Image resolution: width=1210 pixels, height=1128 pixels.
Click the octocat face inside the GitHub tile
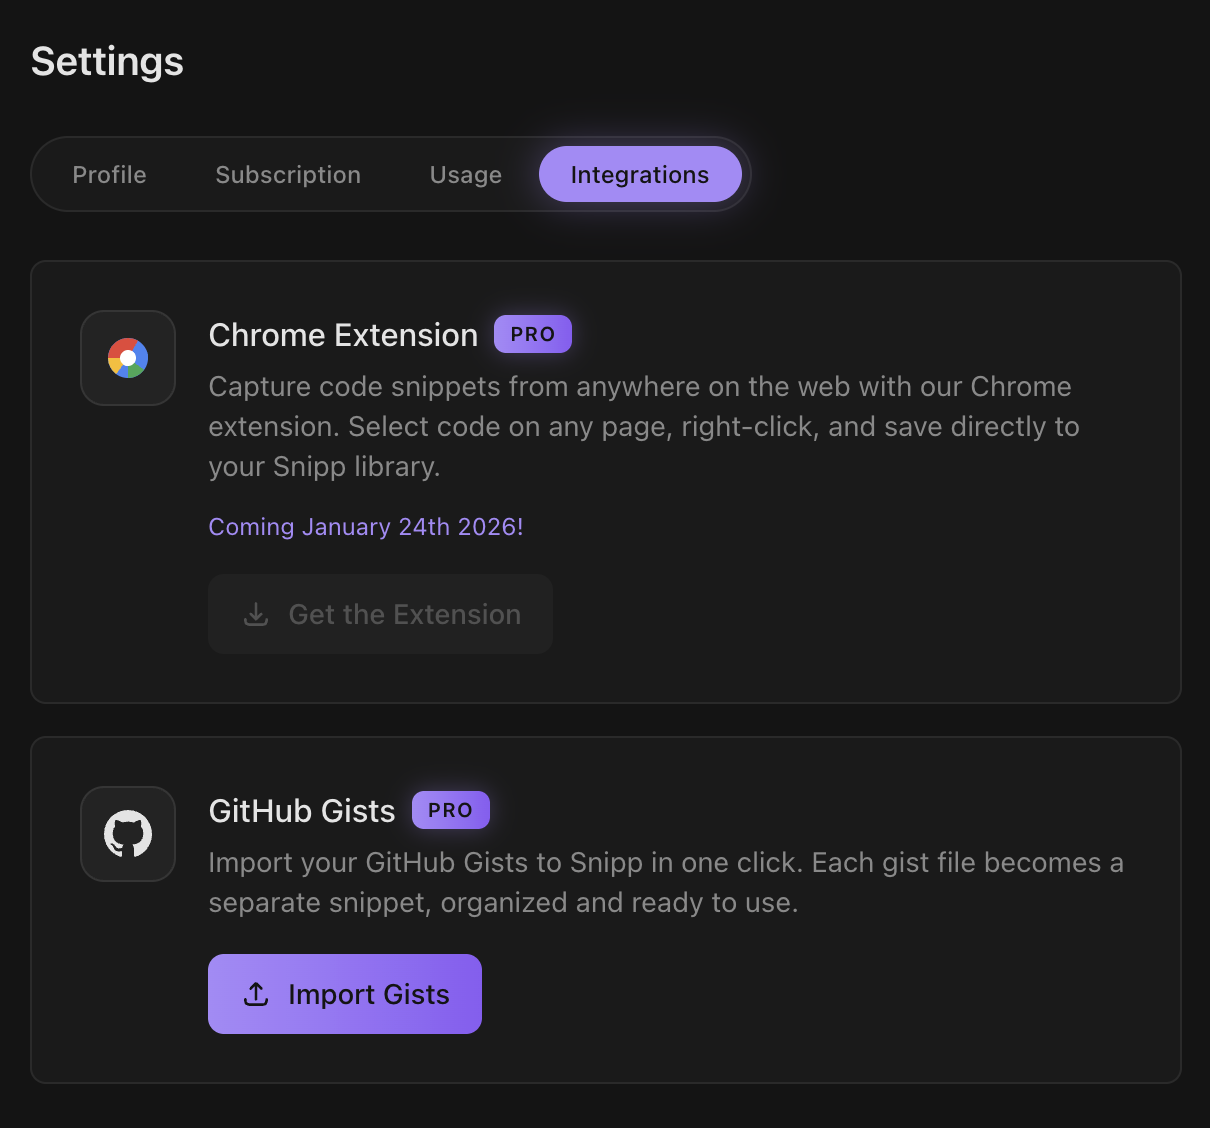(x=128, y=830)
